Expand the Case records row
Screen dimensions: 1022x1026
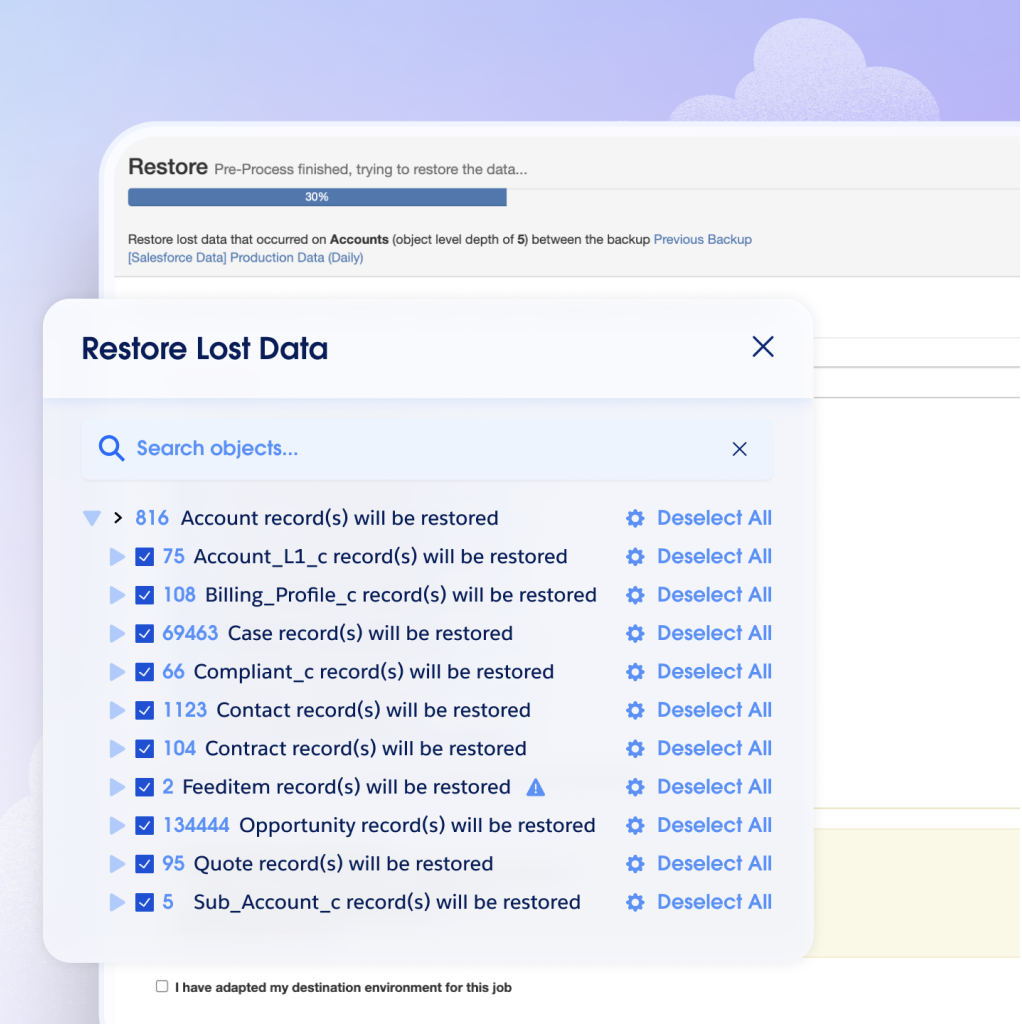(117, 633)
